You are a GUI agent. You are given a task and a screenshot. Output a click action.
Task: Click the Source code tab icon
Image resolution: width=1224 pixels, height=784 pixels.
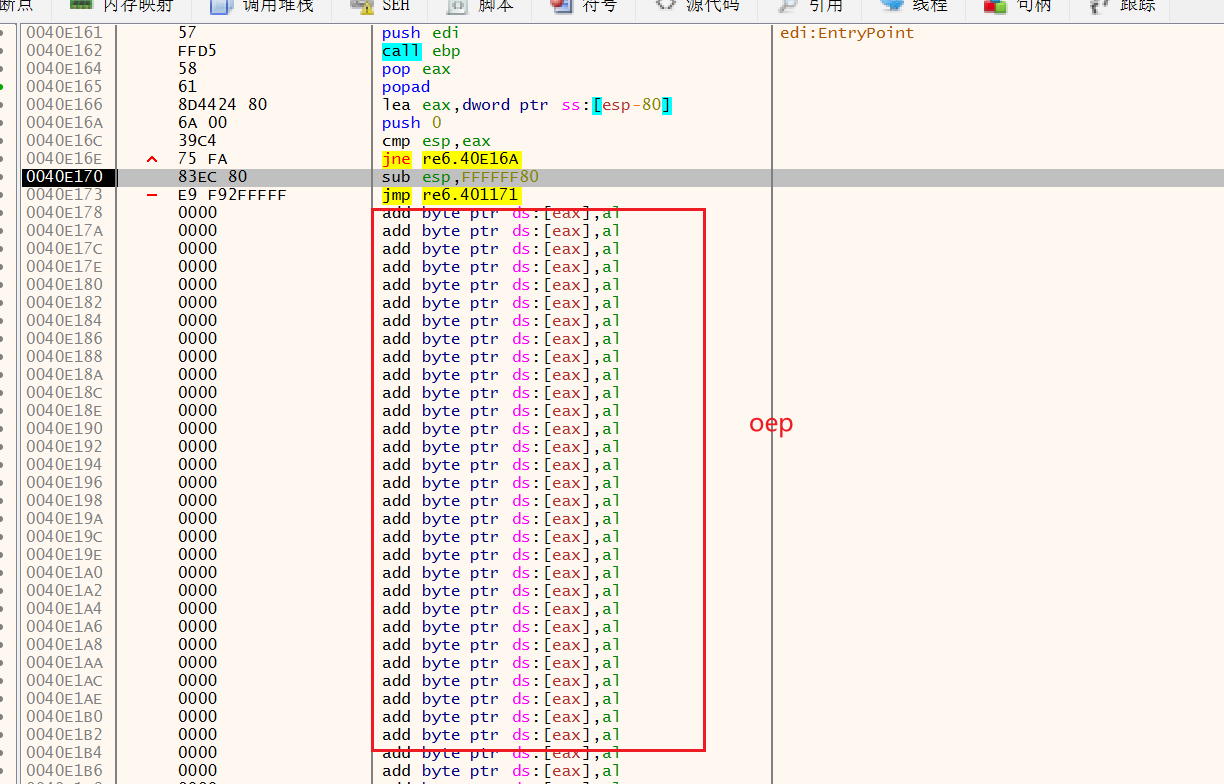click(x=665, y=6)
